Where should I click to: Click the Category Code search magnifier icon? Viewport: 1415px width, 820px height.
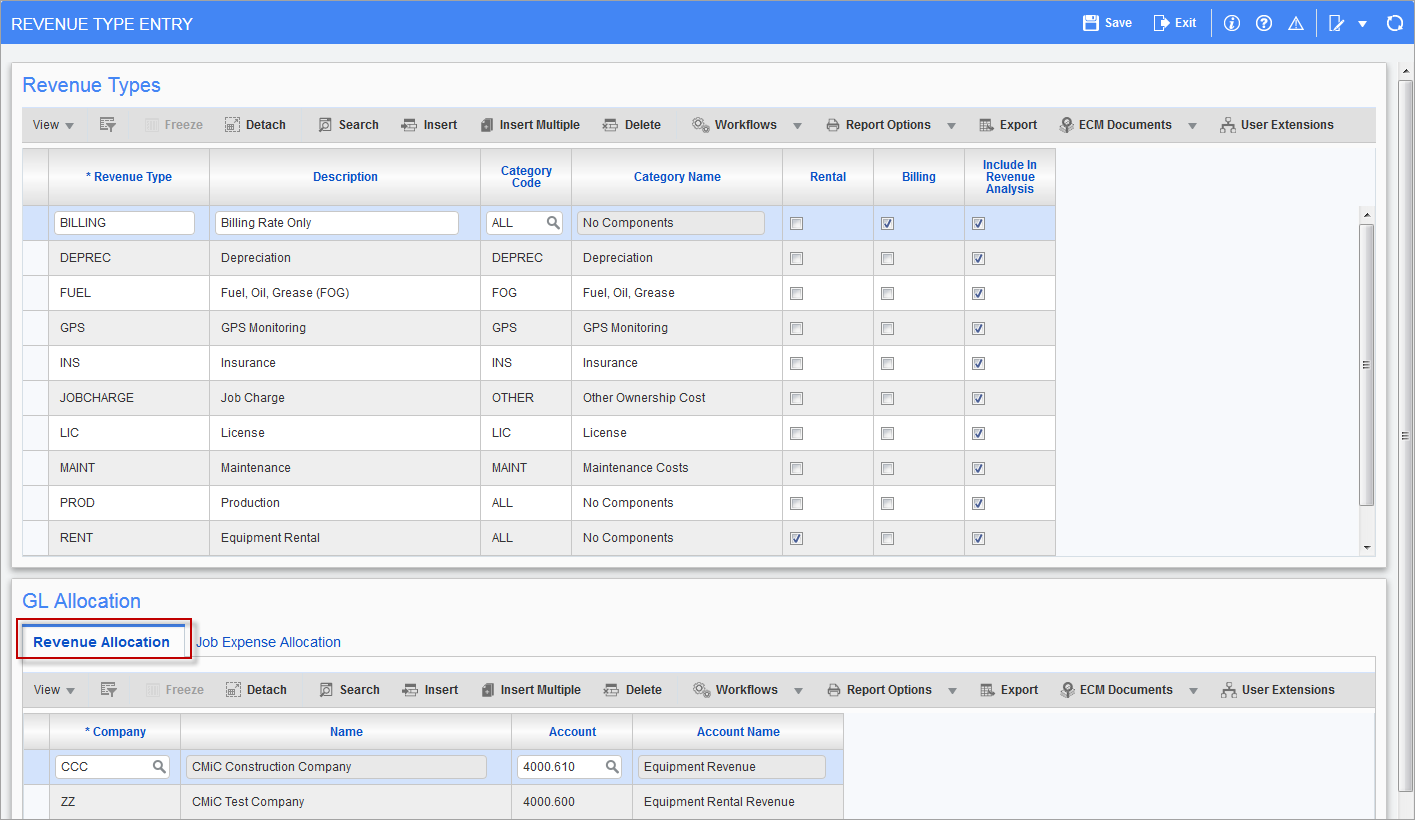click(x=552, y=223)
